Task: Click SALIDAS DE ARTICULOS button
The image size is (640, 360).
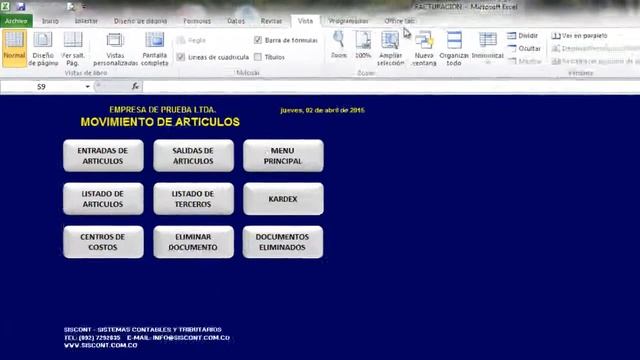Action: pyautogui.click(x=193, y=156)
